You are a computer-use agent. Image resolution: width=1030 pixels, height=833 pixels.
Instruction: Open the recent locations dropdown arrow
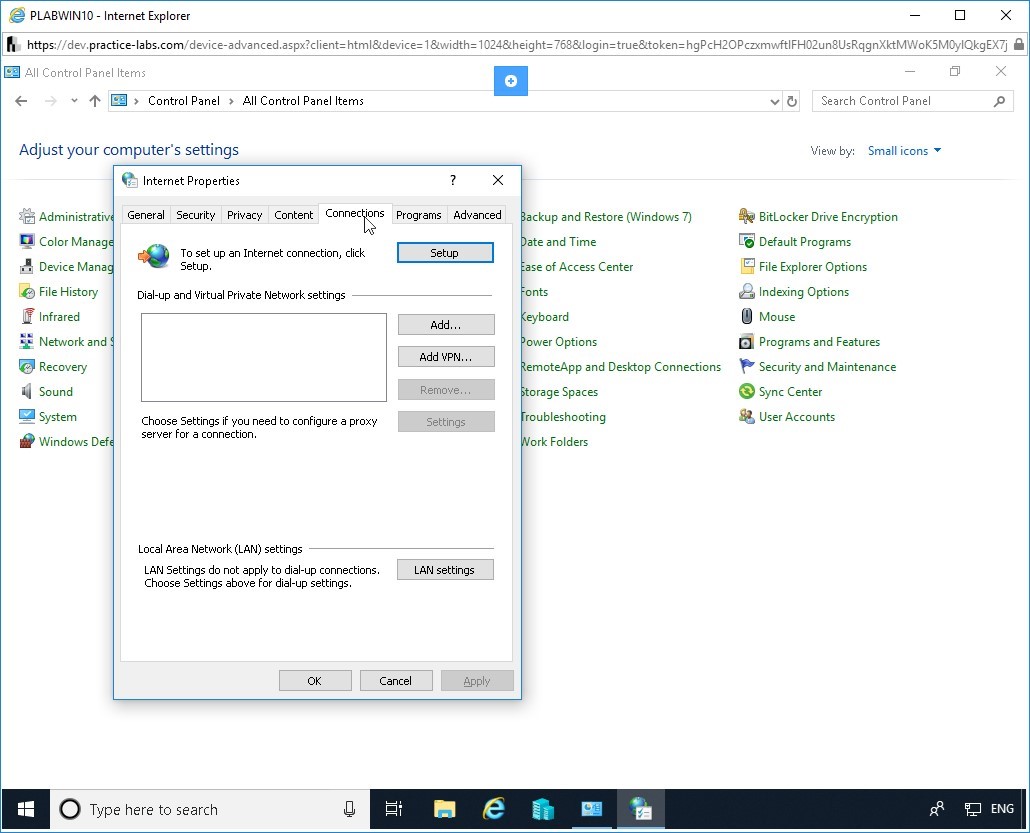[74, 101]
